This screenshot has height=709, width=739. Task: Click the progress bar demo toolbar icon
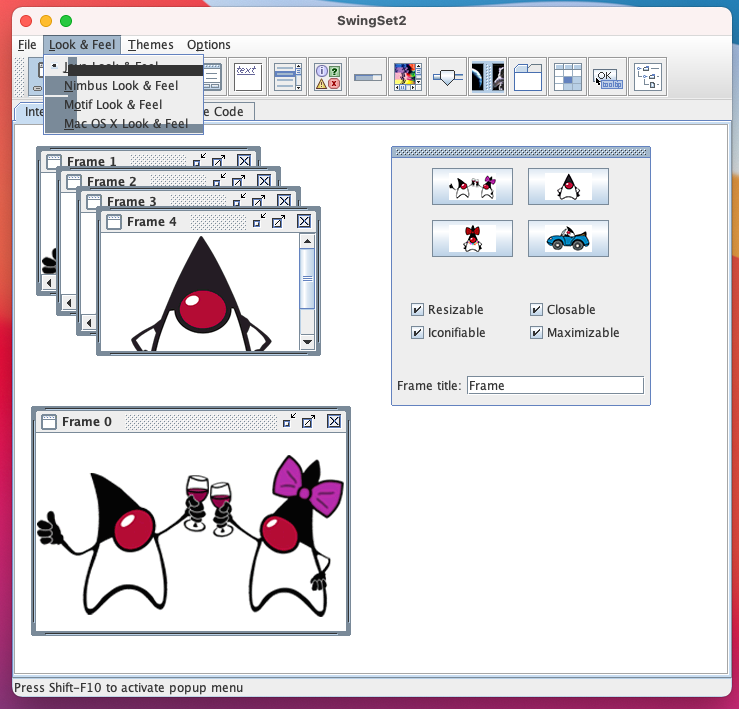pos(368,76)
